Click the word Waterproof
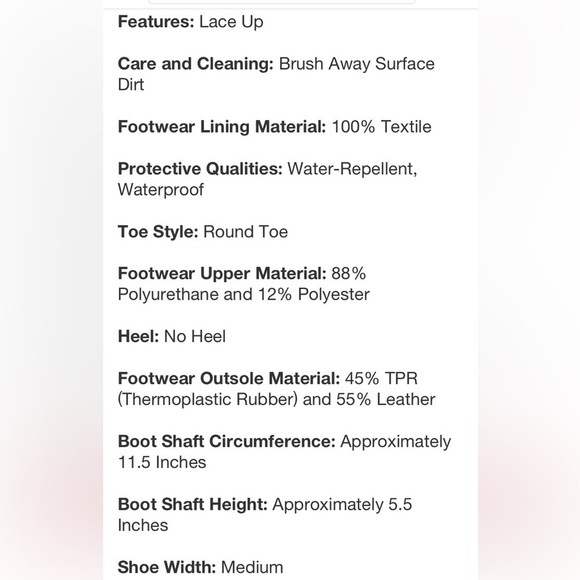This screenshot has width=580, height=580. click(x=161, y=190)
